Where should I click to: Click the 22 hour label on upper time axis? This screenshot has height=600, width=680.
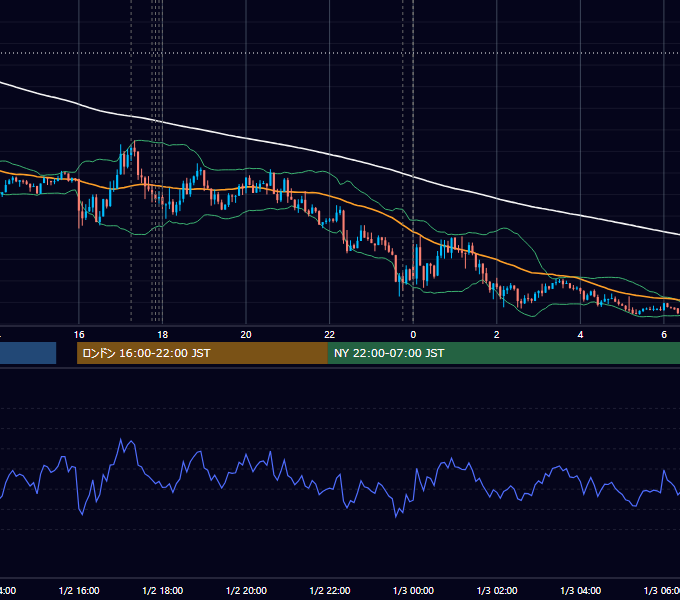tap(330, 335)
